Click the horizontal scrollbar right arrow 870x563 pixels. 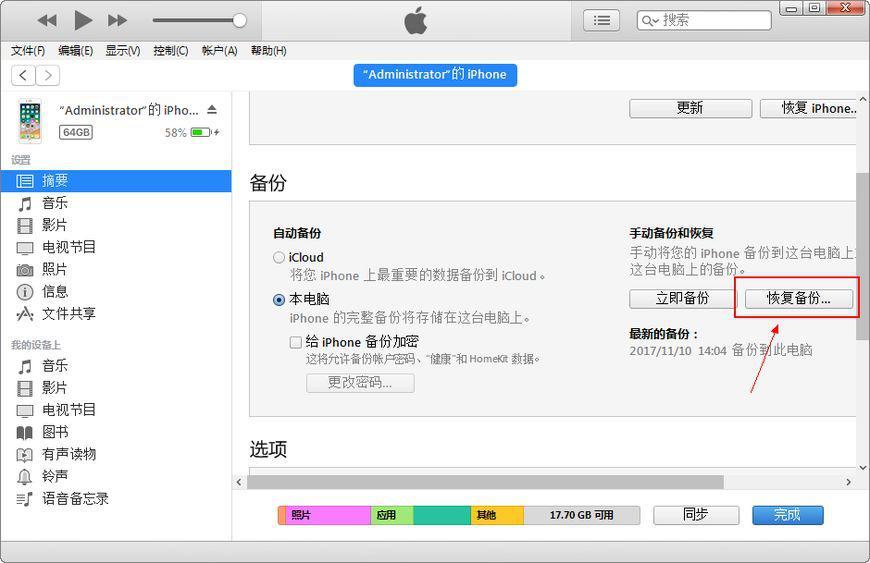[848, 482]
